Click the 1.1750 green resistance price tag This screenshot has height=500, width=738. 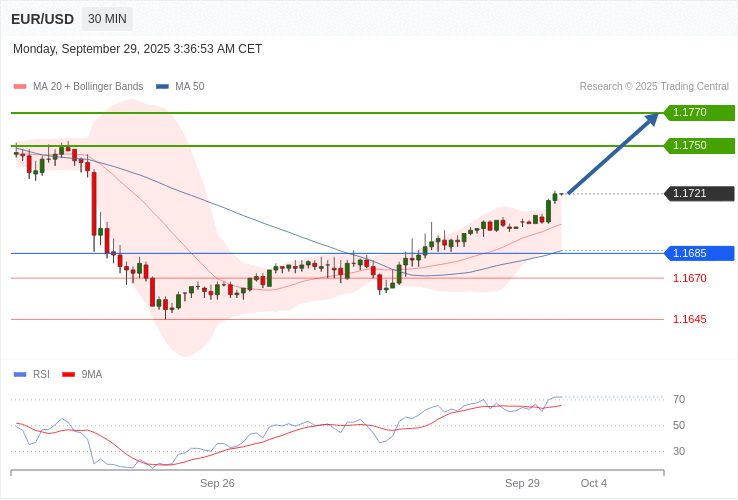click(x=699, y=146)
